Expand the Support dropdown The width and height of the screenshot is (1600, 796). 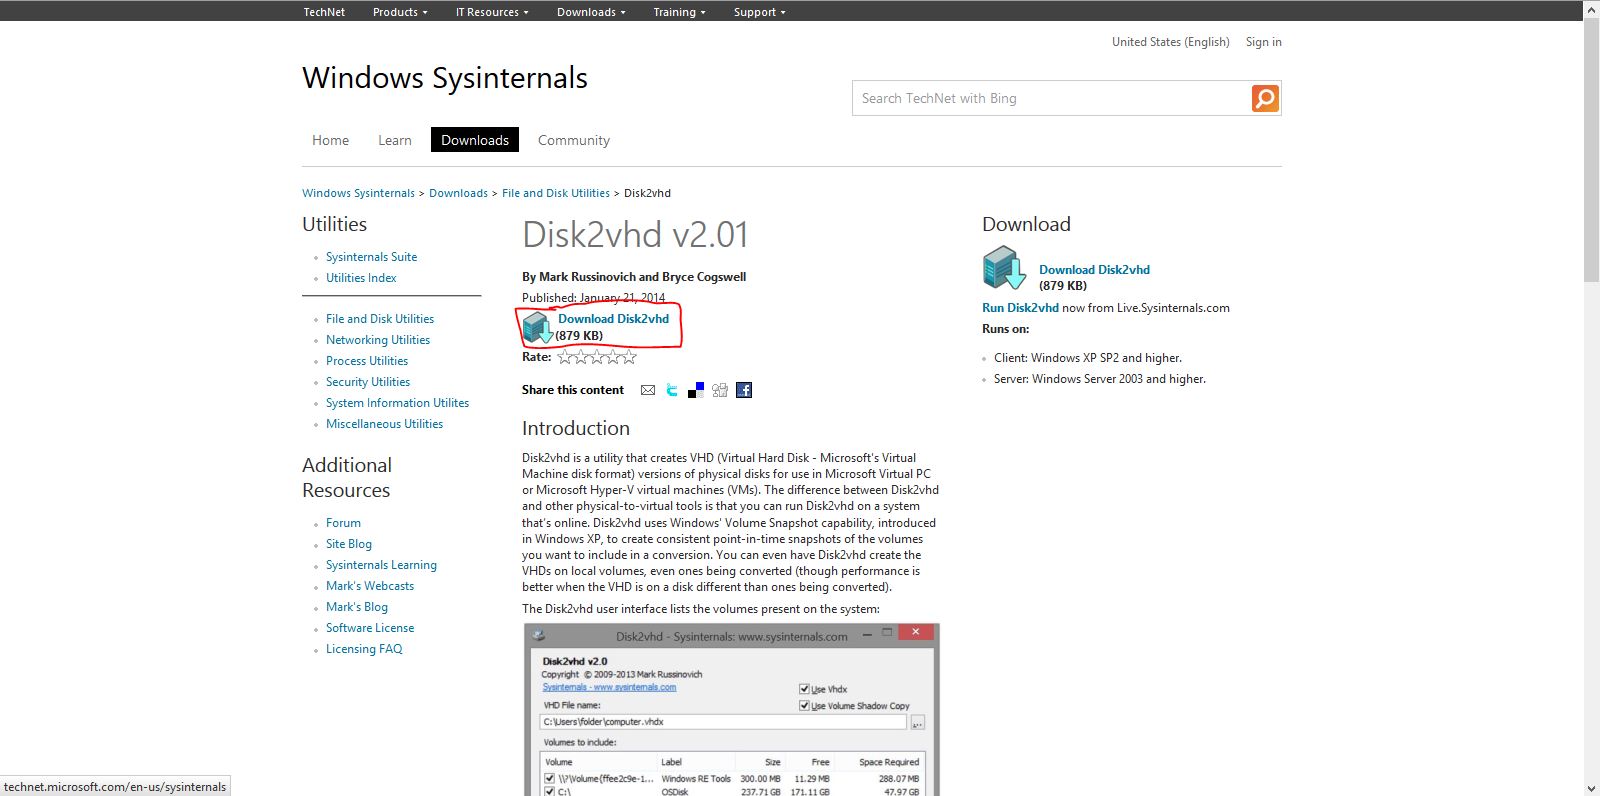click(x=759, y=12)
